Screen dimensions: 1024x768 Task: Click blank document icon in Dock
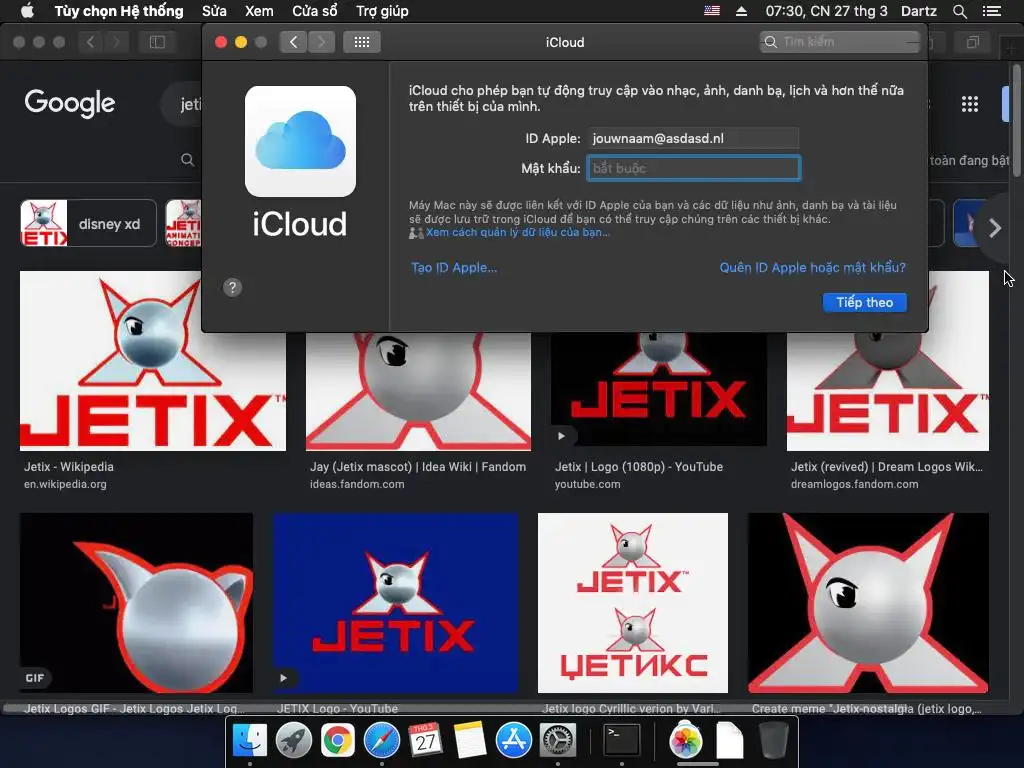coord(729,740)
